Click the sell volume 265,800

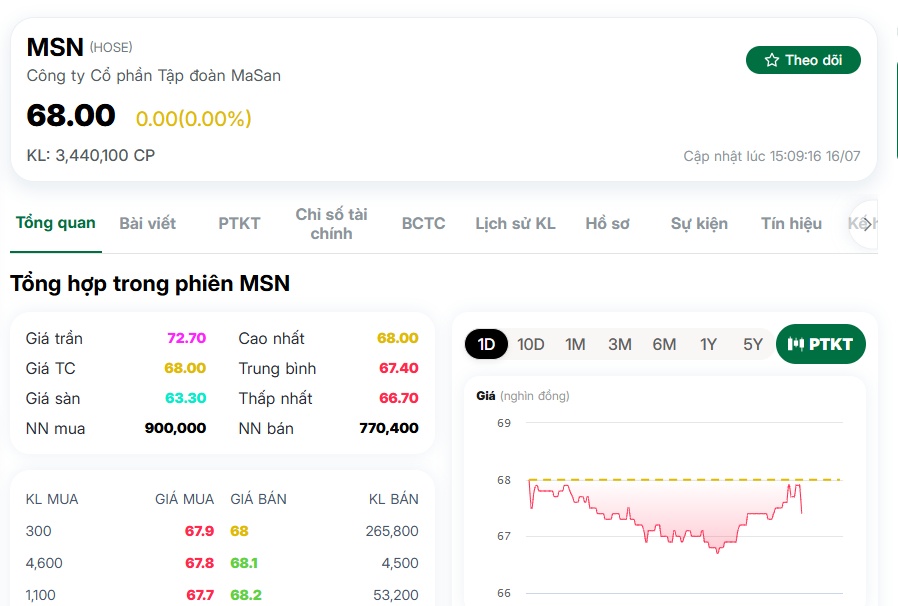tap(392, 531)
